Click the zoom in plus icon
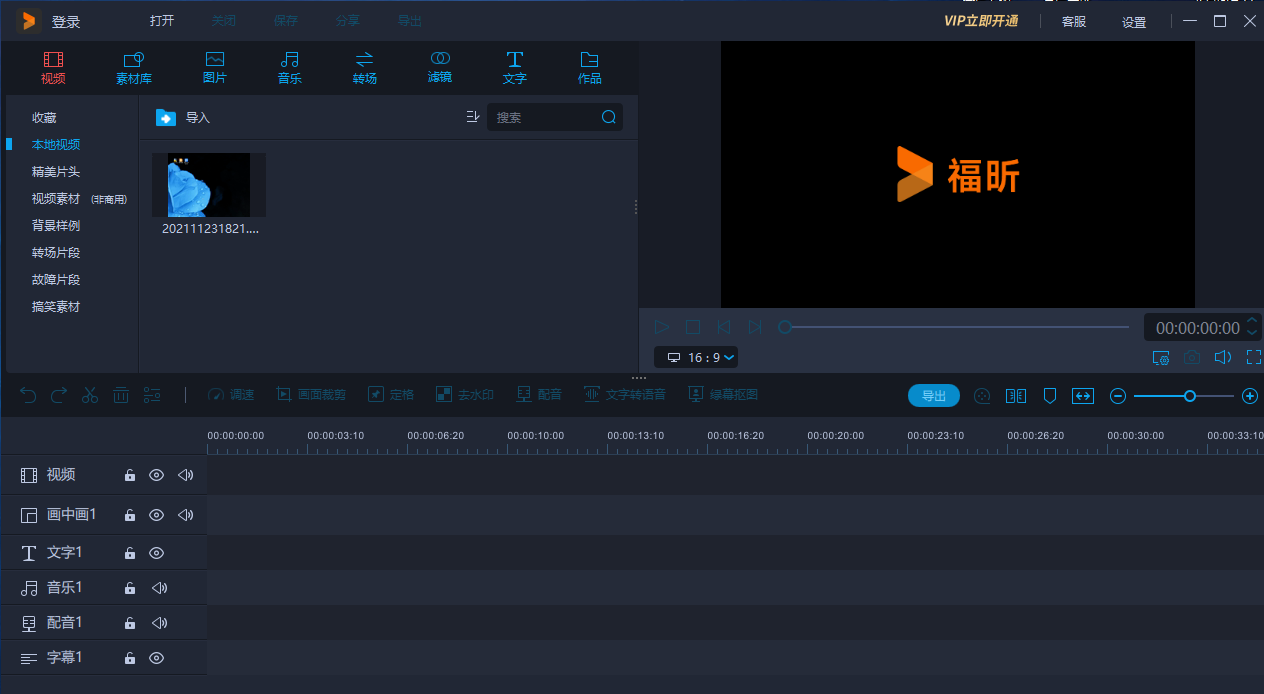 [x=1249, y=396]
